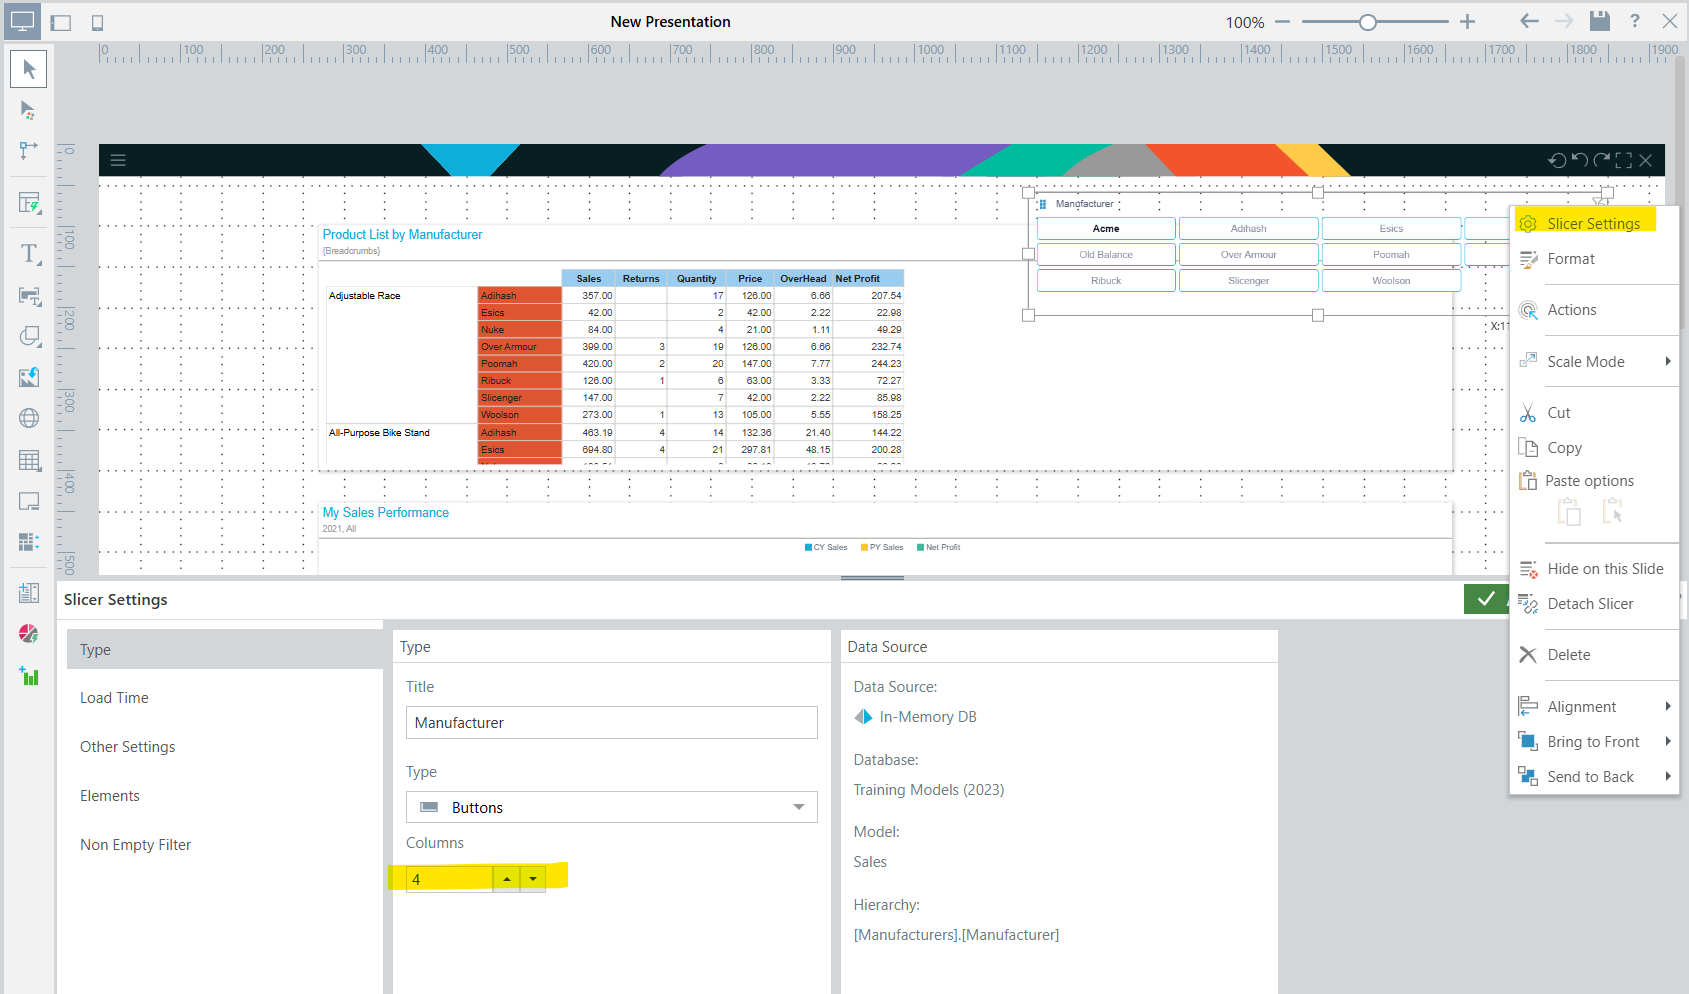Image resolution: width=1689 pixels, height=994 pixels.
Task: Click the fullscreen icon in slide header
Action: click(1623, 160)
